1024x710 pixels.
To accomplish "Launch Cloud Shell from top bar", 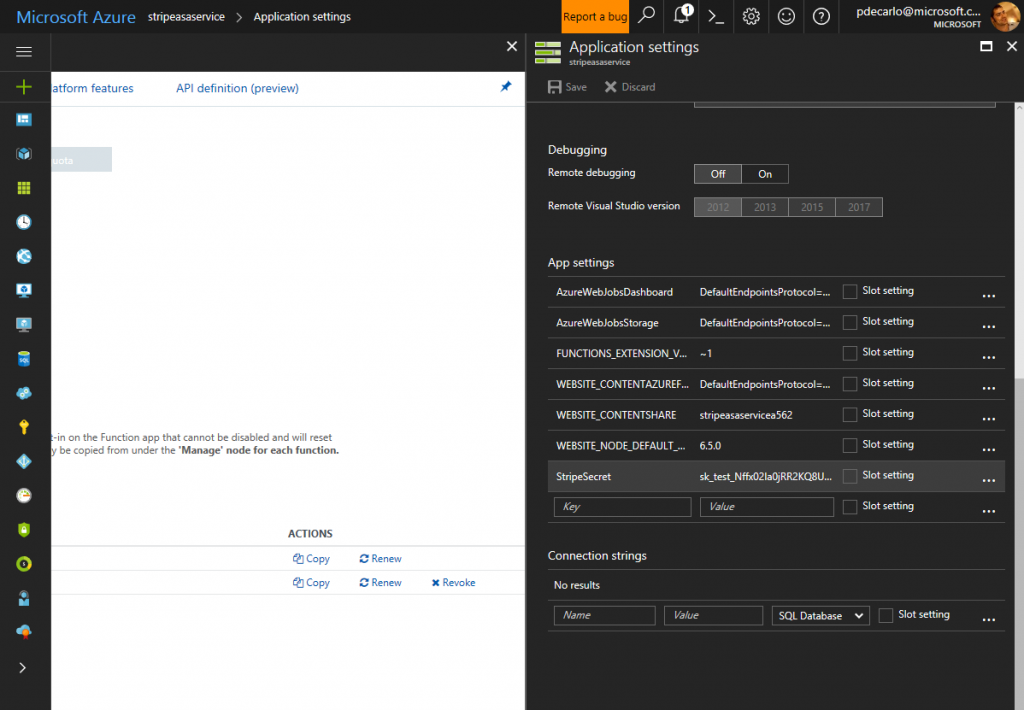I will 716,16.
